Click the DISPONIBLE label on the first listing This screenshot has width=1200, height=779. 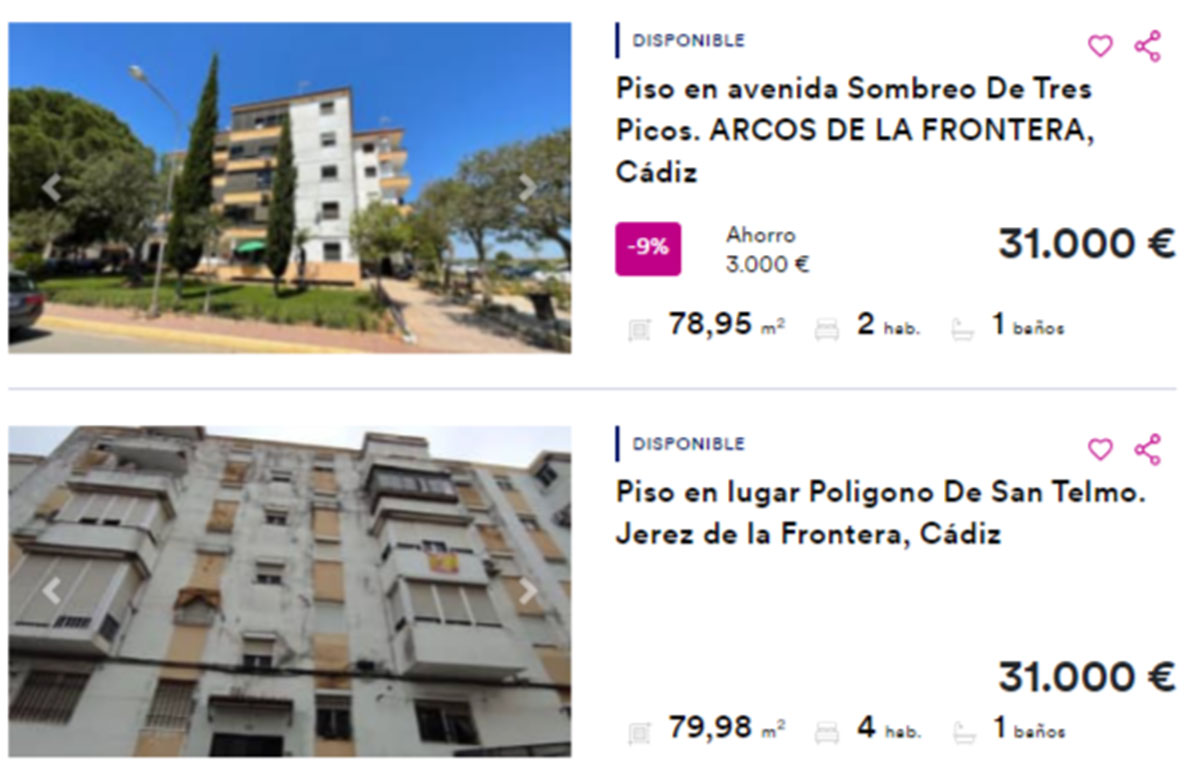point(689,41)
